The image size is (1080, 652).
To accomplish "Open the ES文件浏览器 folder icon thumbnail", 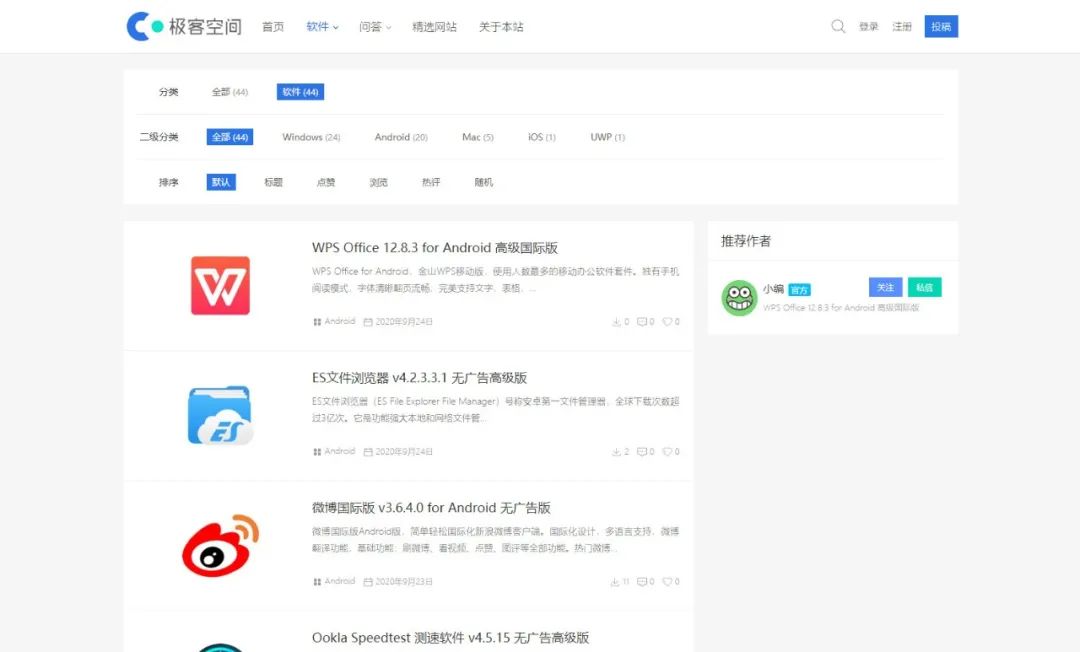I will [x=220, y=415].
